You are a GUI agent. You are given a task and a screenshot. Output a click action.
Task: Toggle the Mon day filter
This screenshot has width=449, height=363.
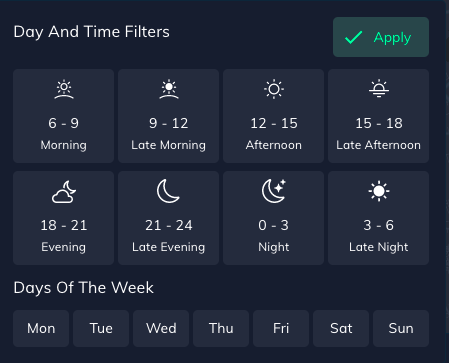point(41,328)
